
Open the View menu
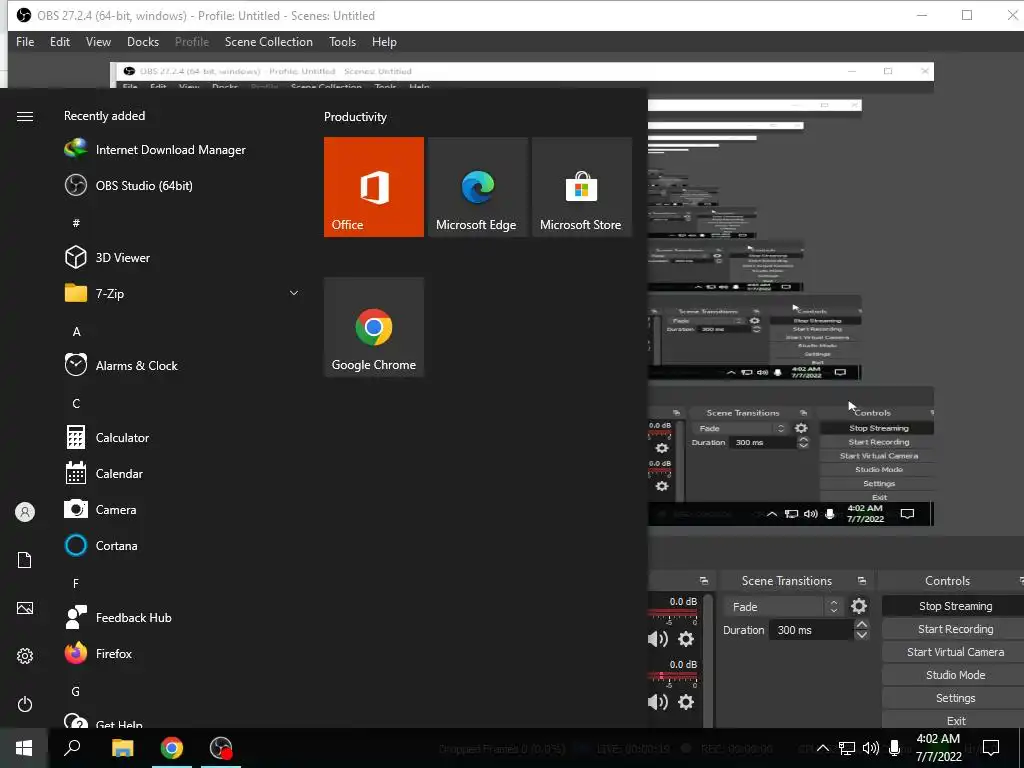[x=98, y=42]
